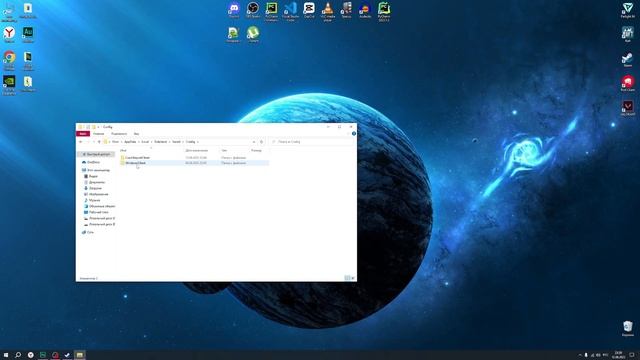640x360 pixels.
Task: Click the Yandex Browser taskbar icon
Action: pos(31,355)
